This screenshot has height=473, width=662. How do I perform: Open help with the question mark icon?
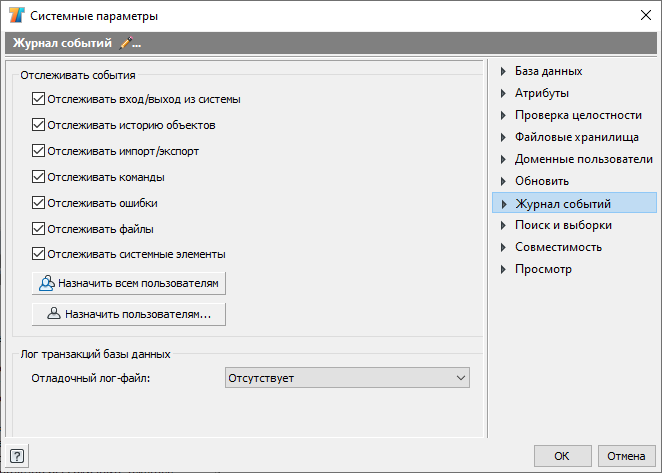pyautogui.click(x=17, y=456)
